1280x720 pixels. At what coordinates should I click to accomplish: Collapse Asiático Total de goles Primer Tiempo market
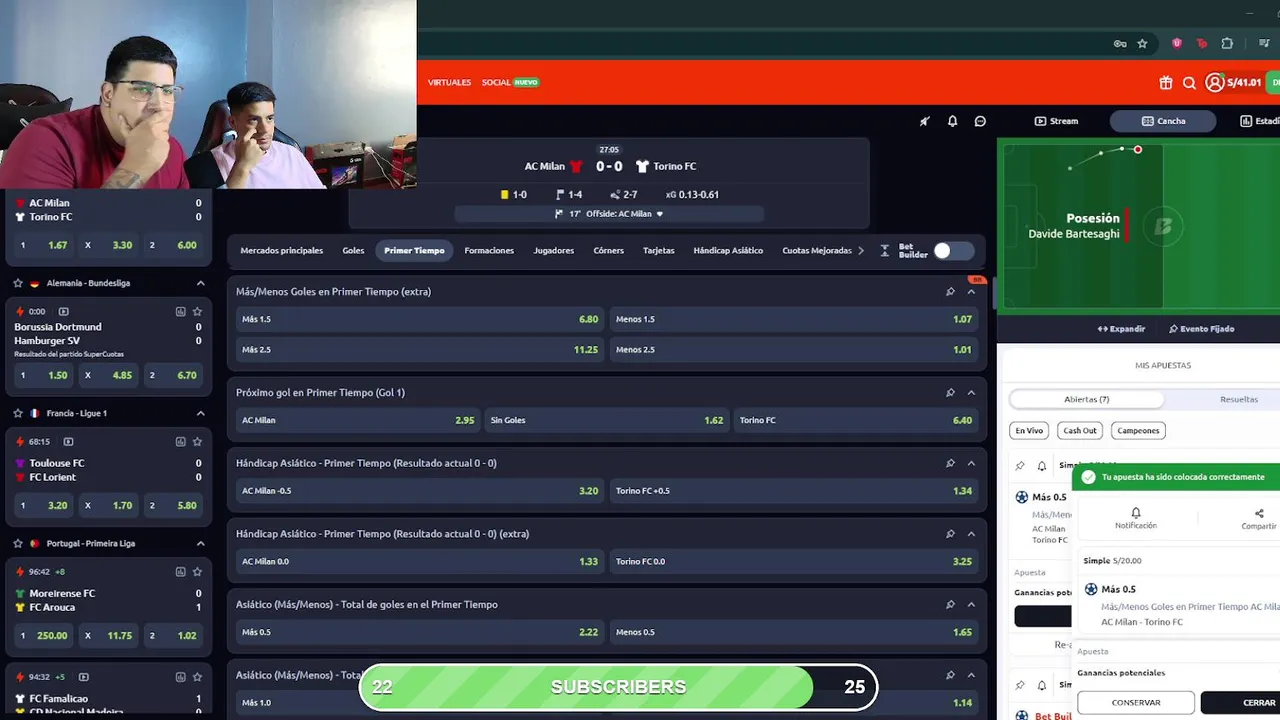(971, 605)
